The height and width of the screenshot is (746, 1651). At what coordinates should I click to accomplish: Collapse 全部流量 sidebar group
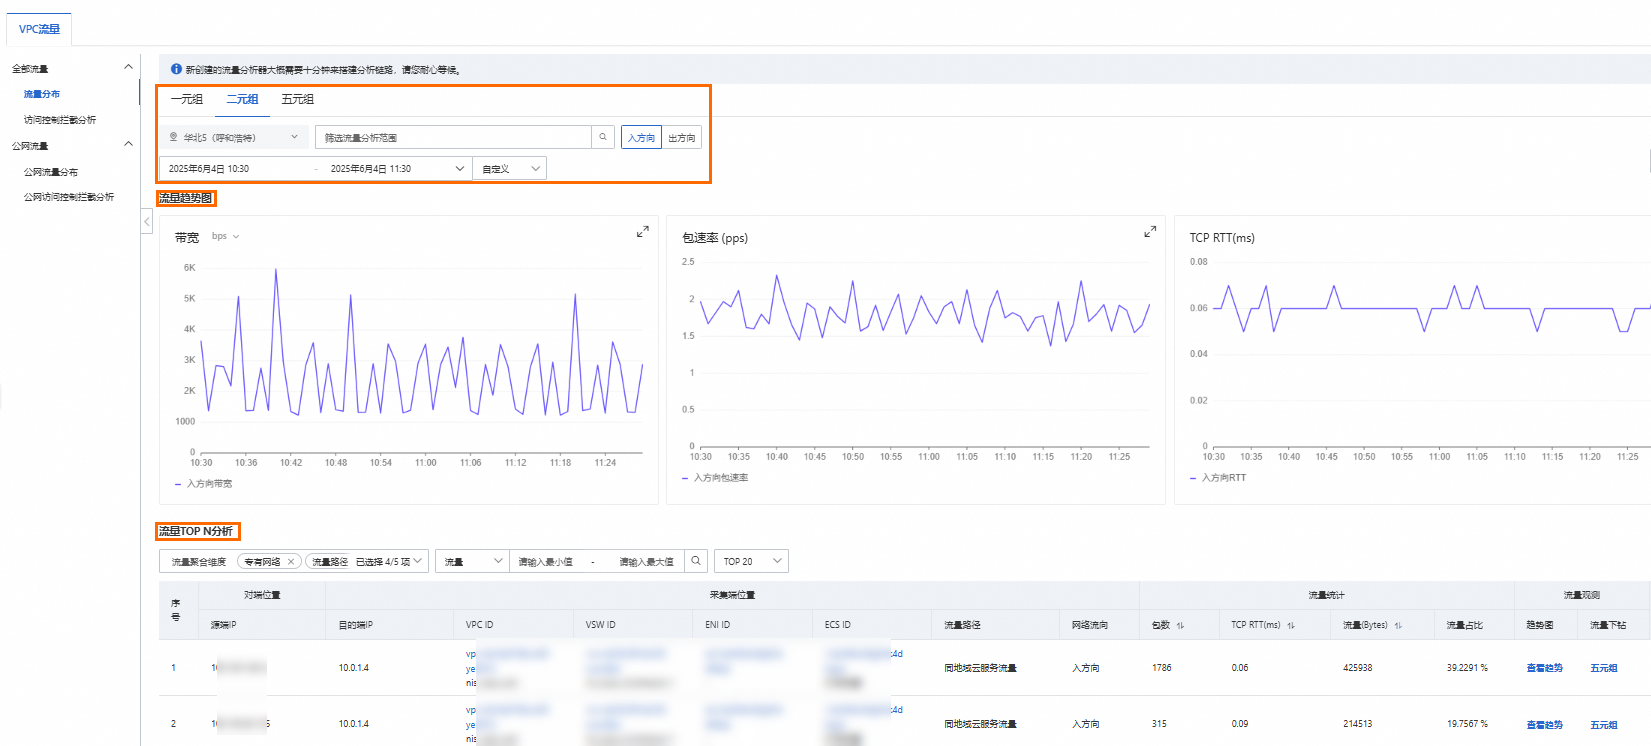(128, 67)
